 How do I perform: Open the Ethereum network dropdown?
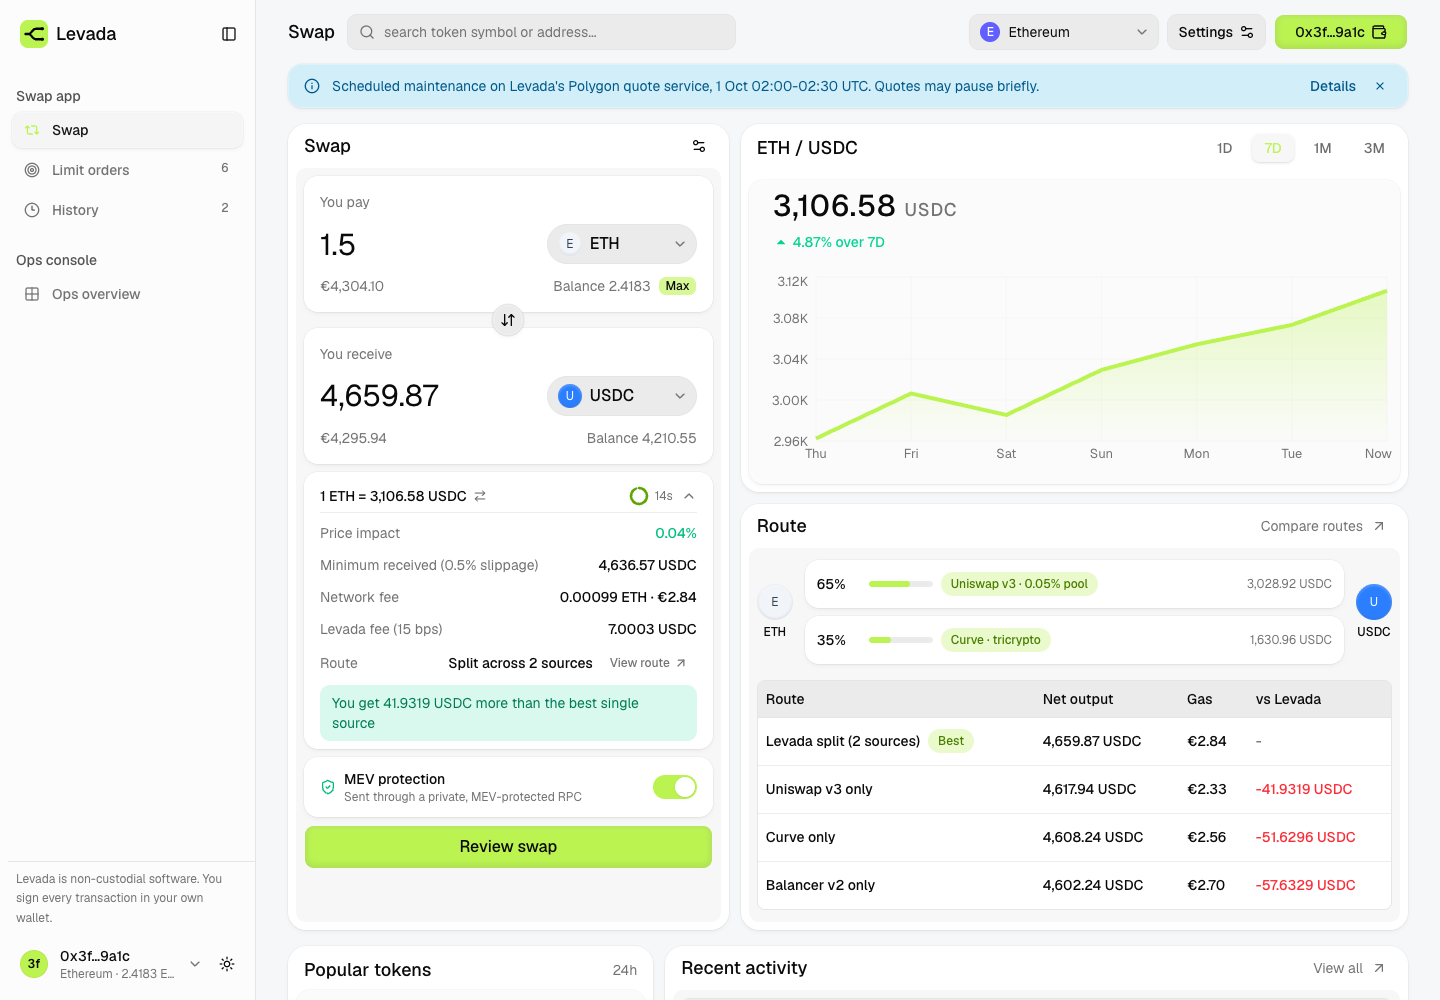(1064, 32)
